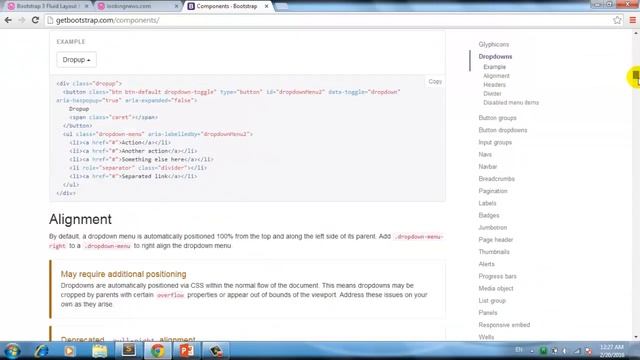Open the last taskbar application icon

(216, 351)
